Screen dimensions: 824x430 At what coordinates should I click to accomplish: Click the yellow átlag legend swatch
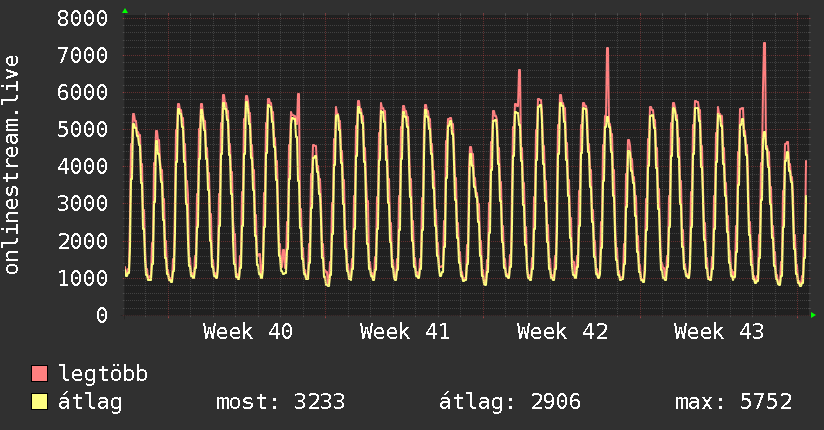click(39, 401)
